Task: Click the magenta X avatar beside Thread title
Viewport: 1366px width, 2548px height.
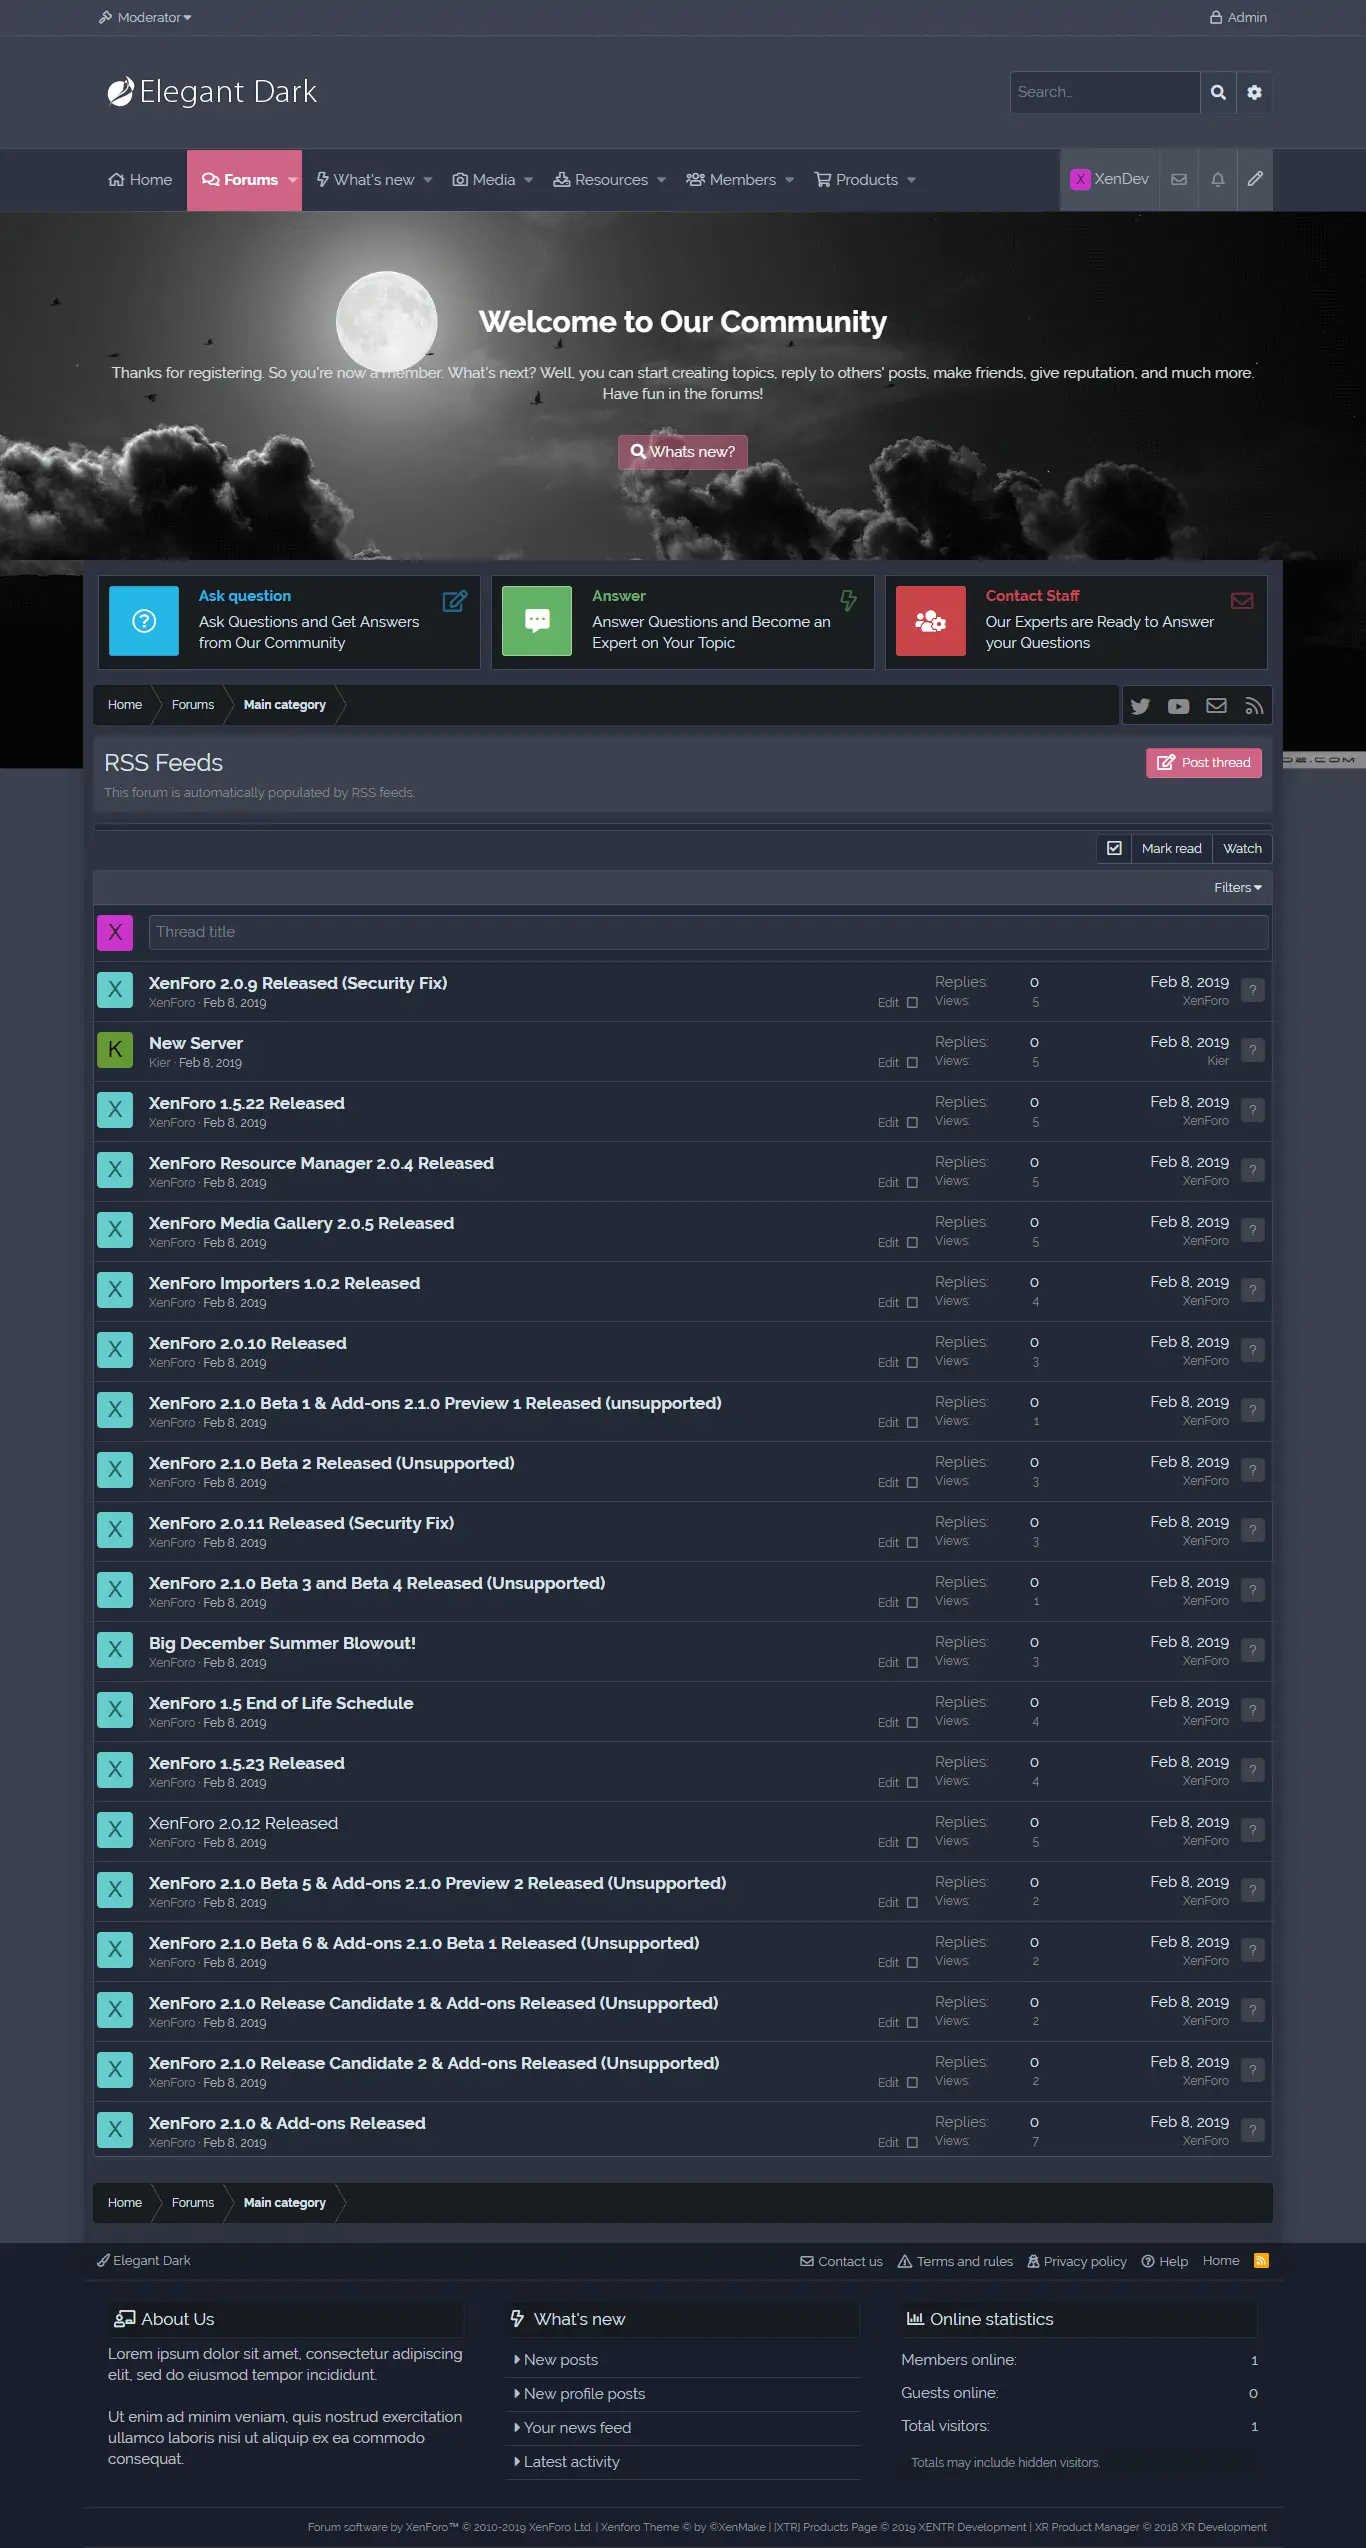Action: (x=115, y=933)
